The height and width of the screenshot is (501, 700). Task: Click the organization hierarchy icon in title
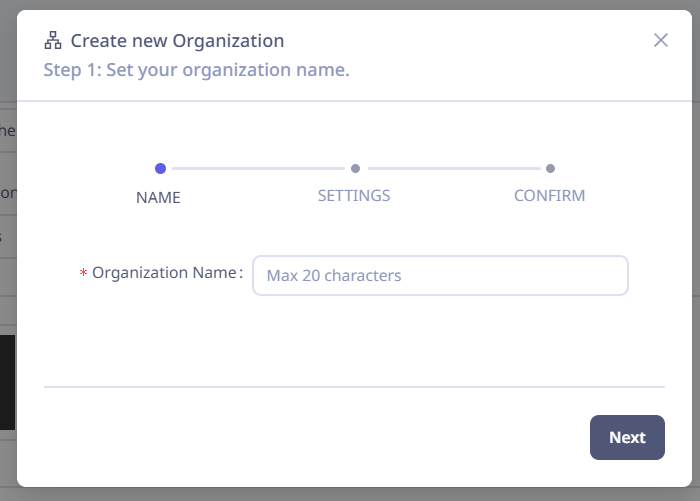53,40
